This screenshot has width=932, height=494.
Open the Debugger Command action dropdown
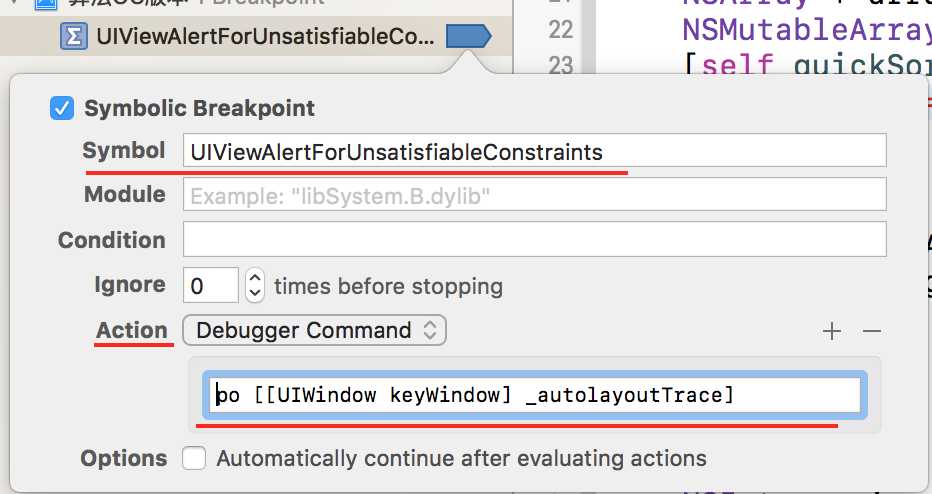314,331
